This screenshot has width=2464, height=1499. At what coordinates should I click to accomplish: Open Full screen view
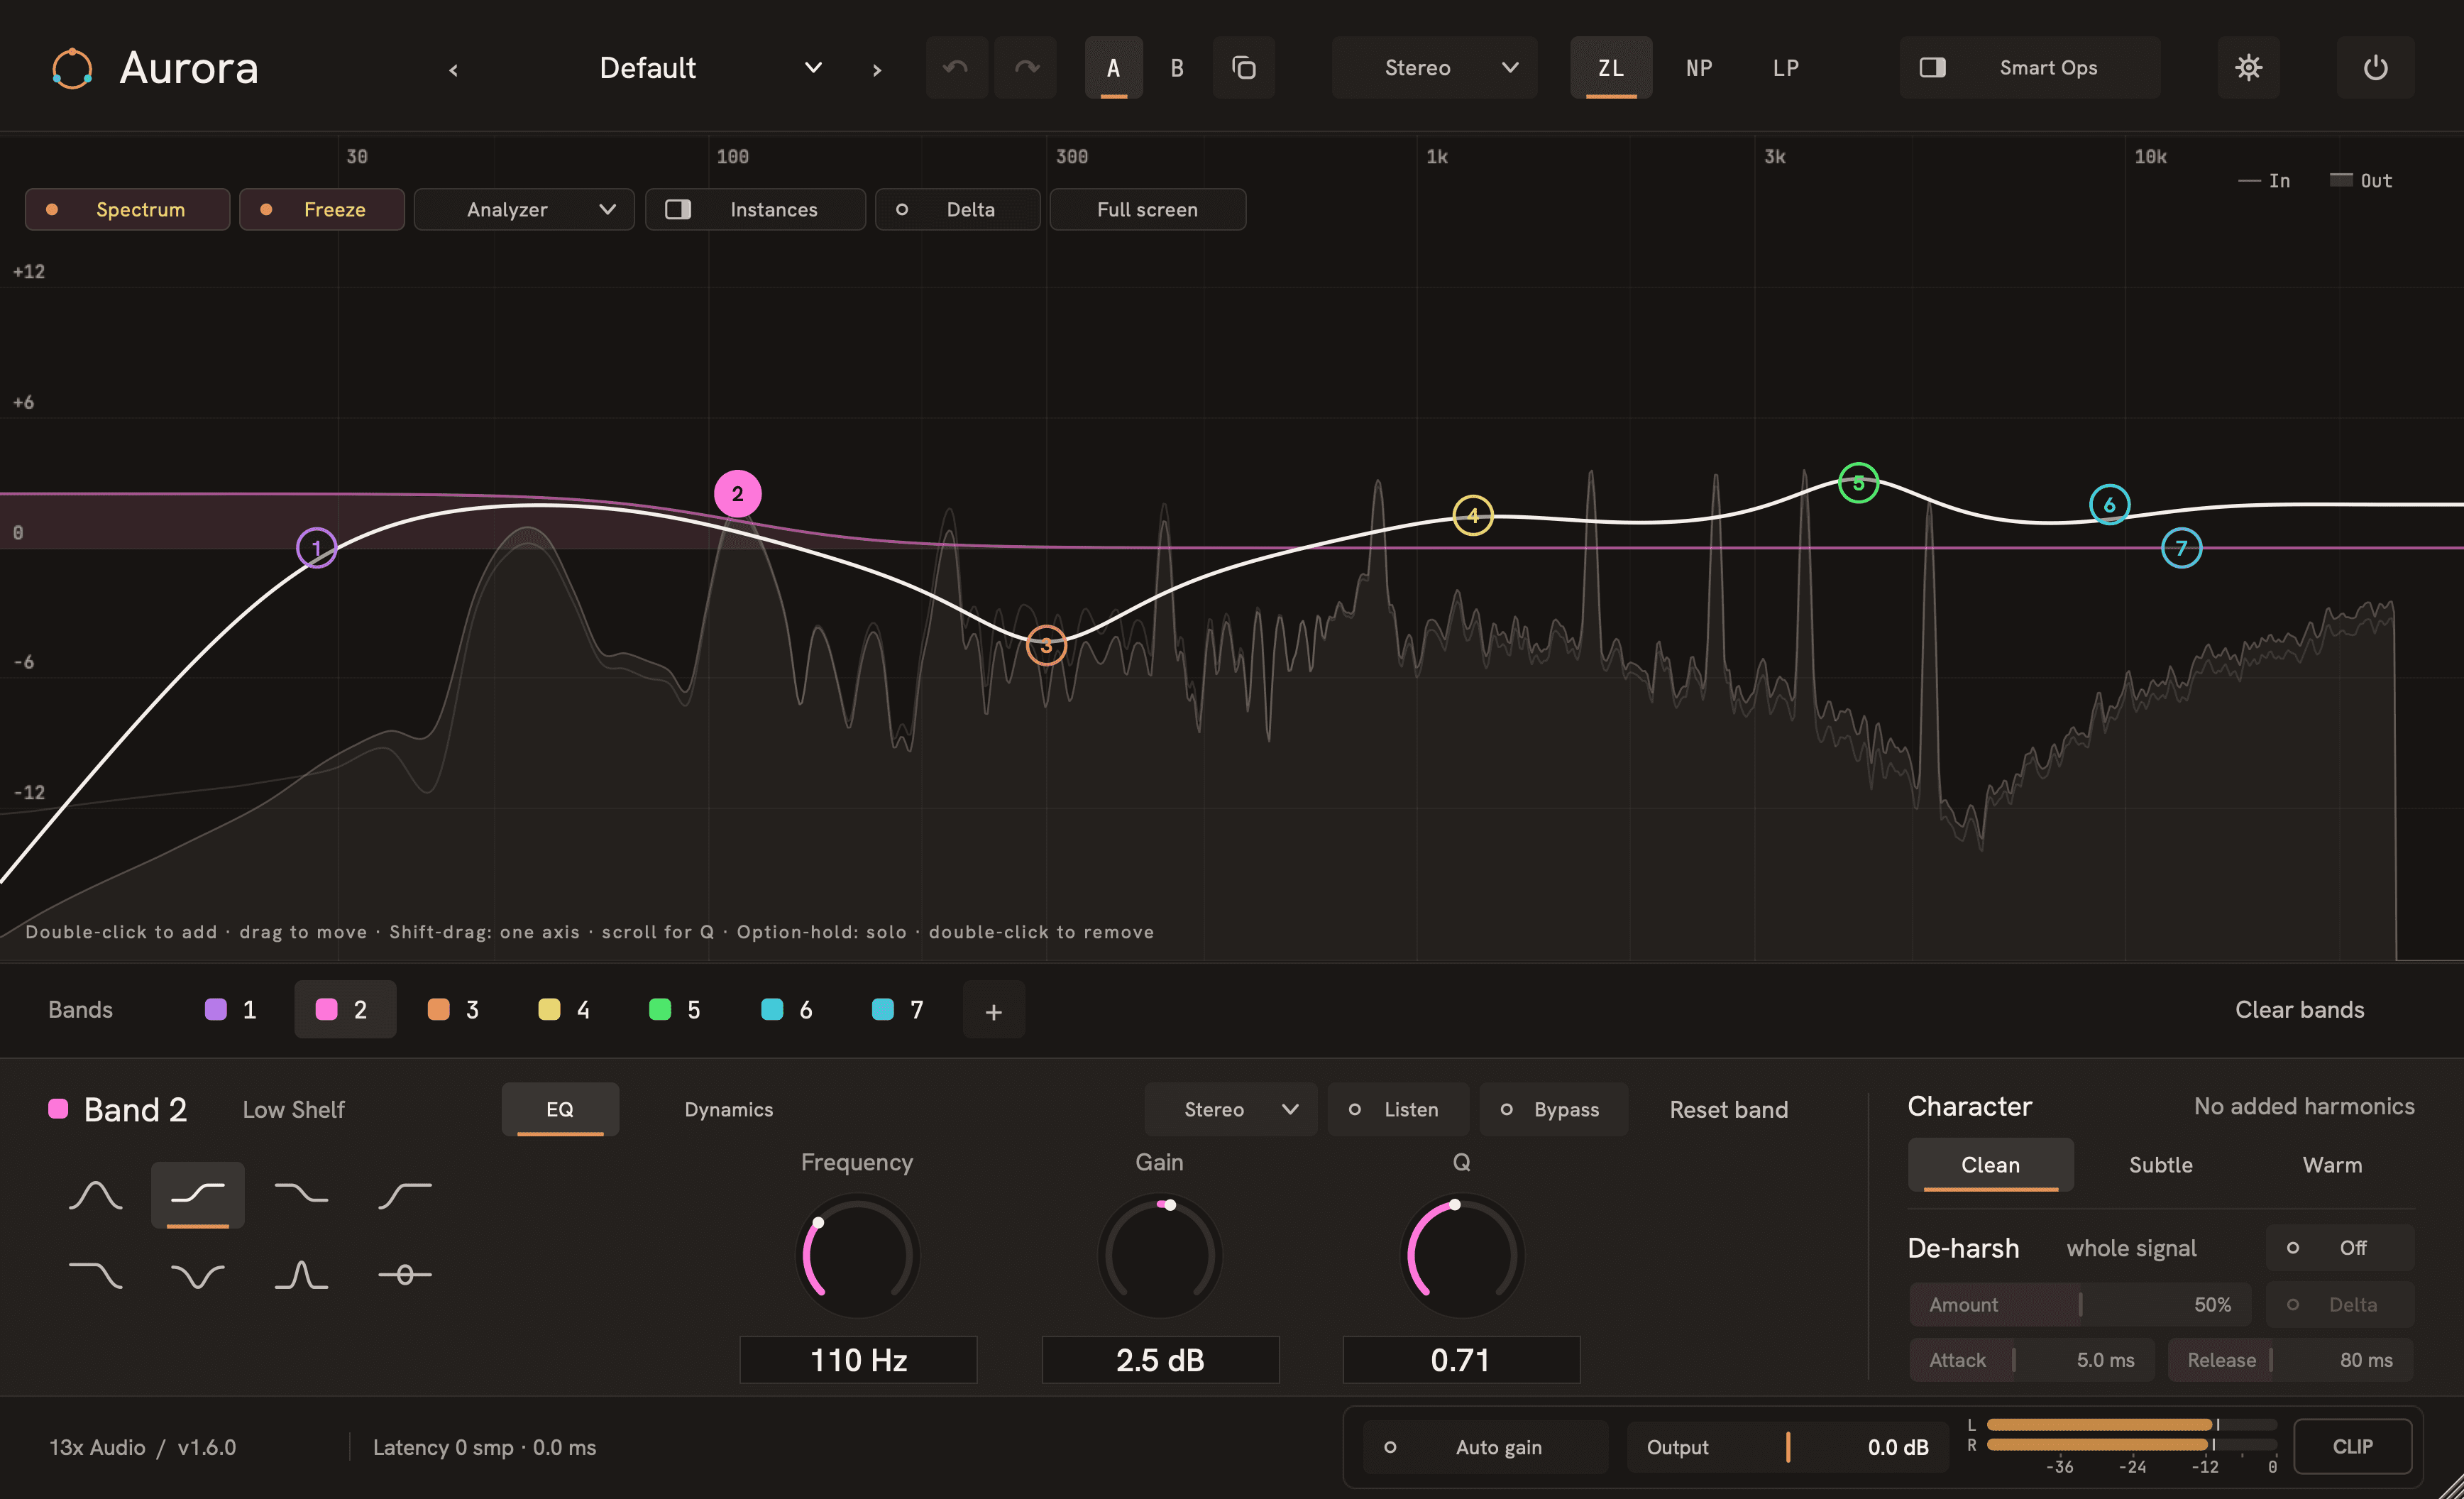tap(1147, 210)
